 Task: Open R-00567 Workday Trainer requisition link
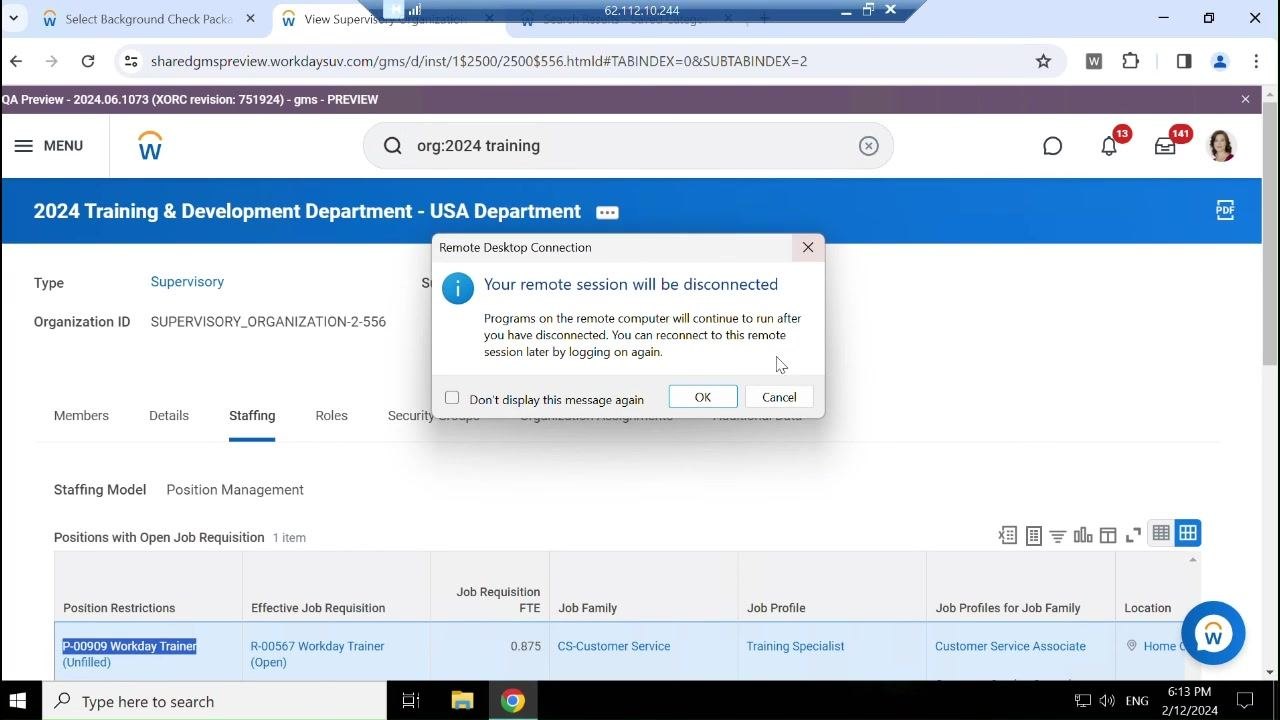[317, 654]
